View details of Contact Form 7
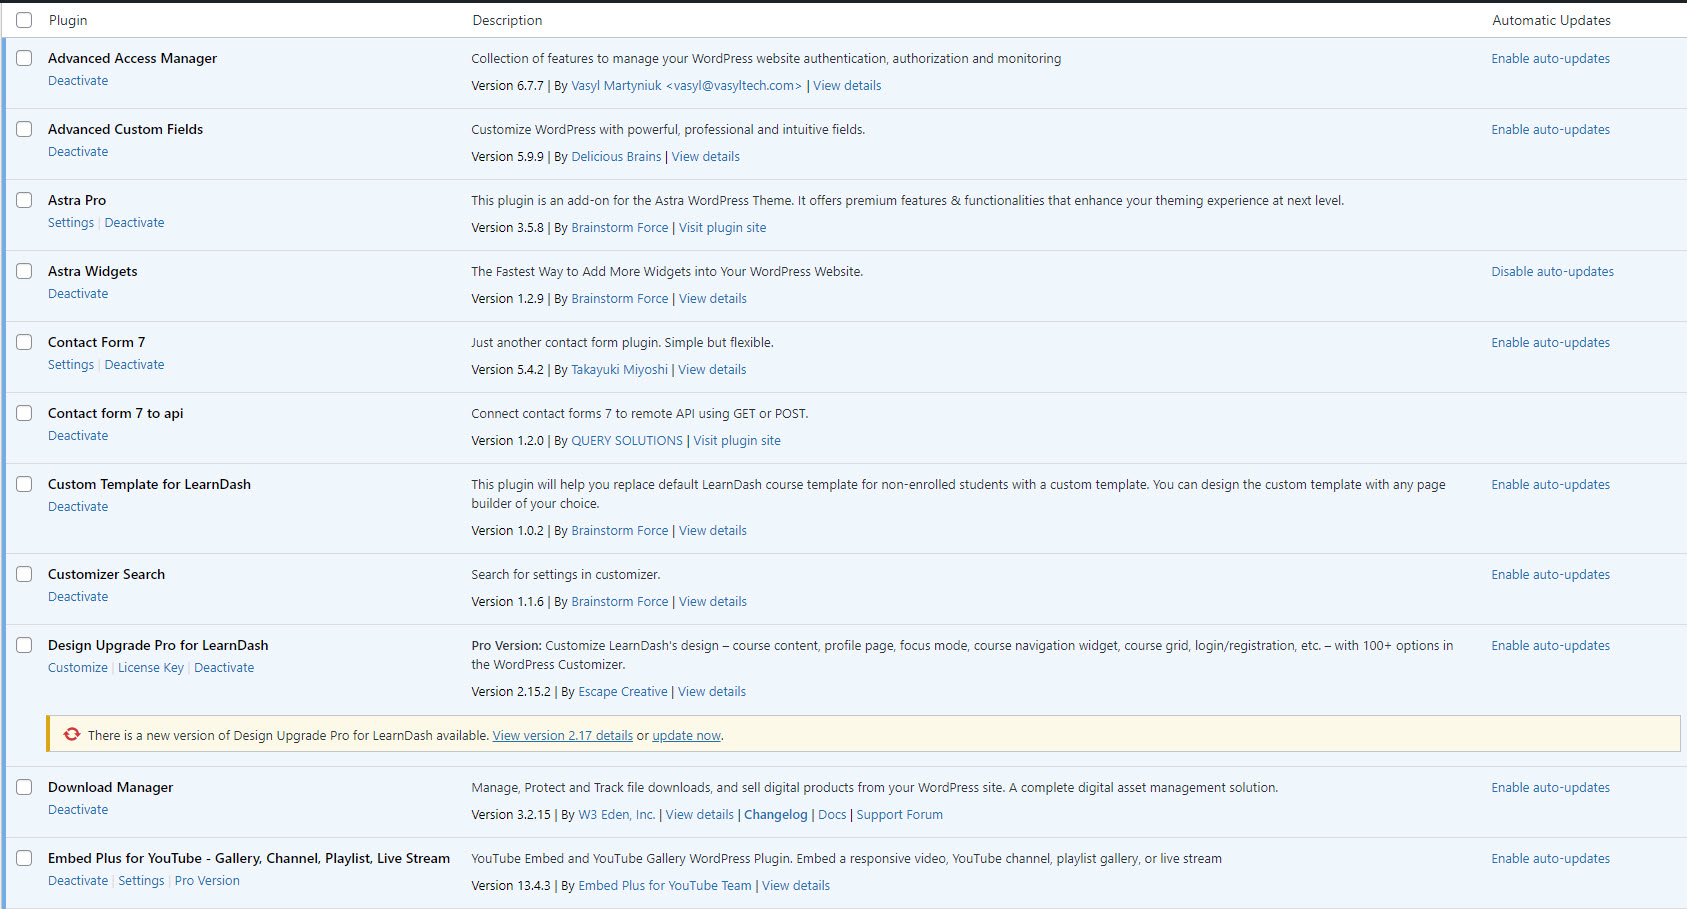1687x909 pixels. pos(712,370)
